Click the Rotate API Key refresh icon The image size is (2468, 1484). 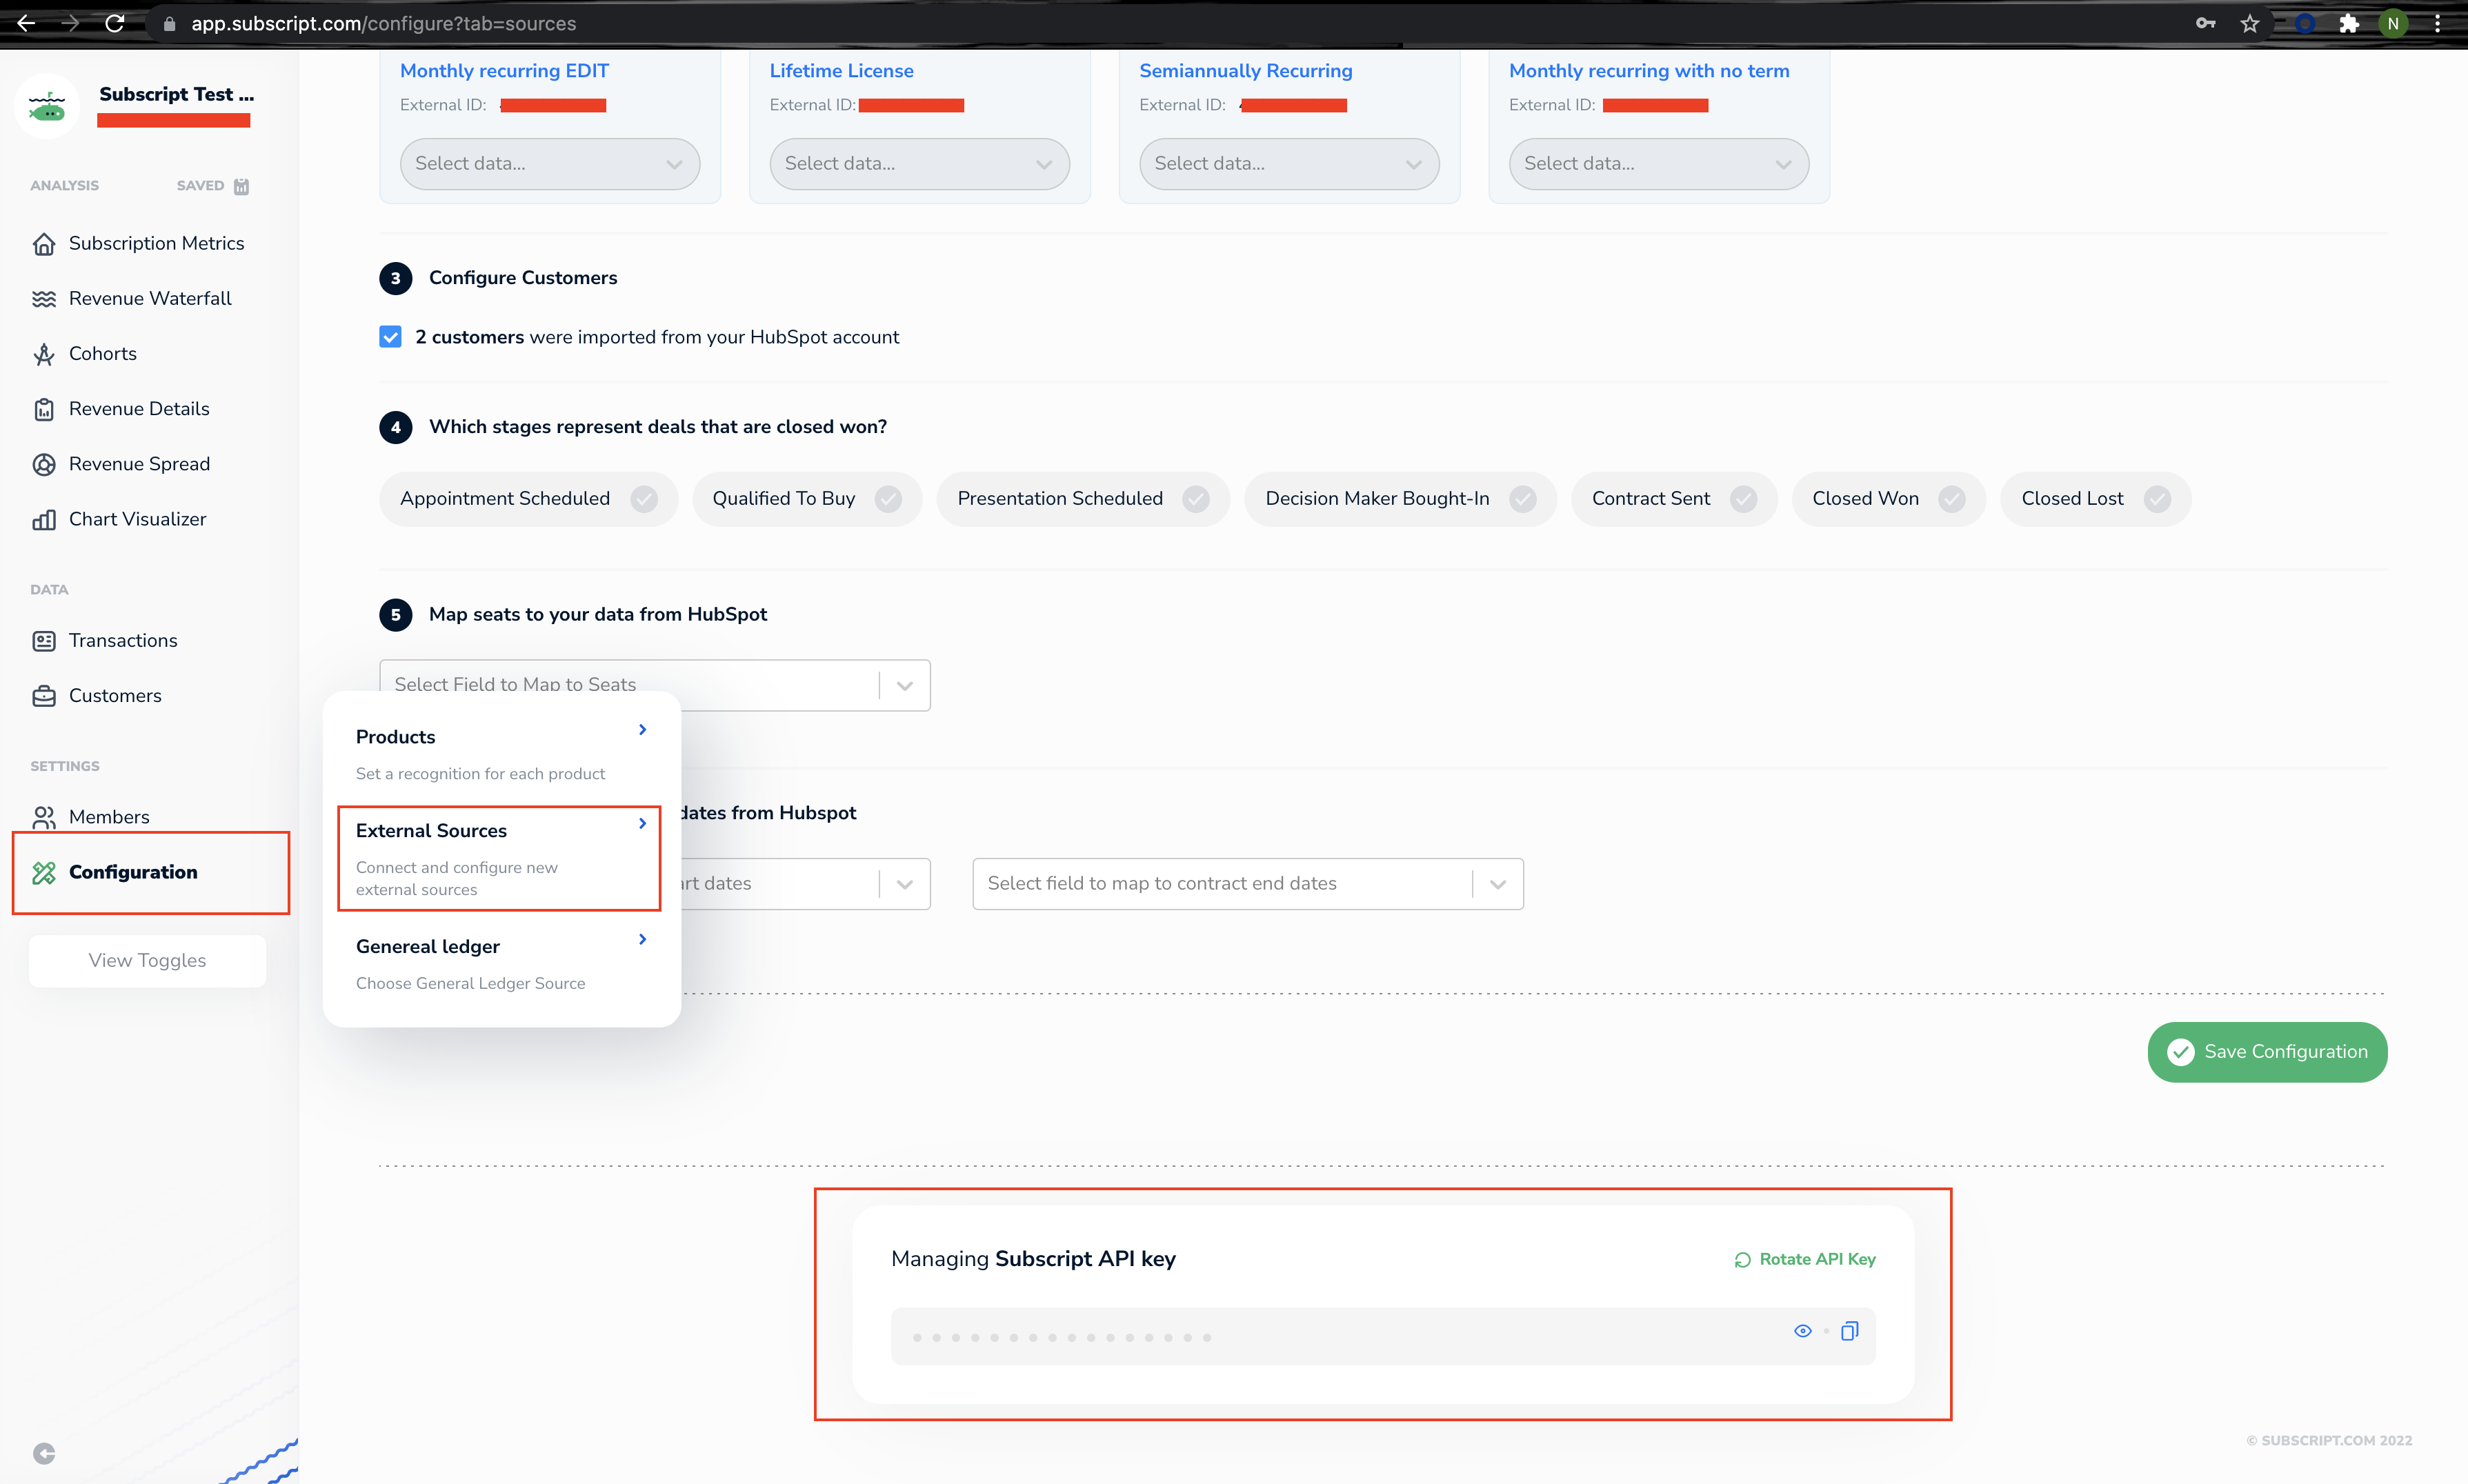(1742, 1260)
